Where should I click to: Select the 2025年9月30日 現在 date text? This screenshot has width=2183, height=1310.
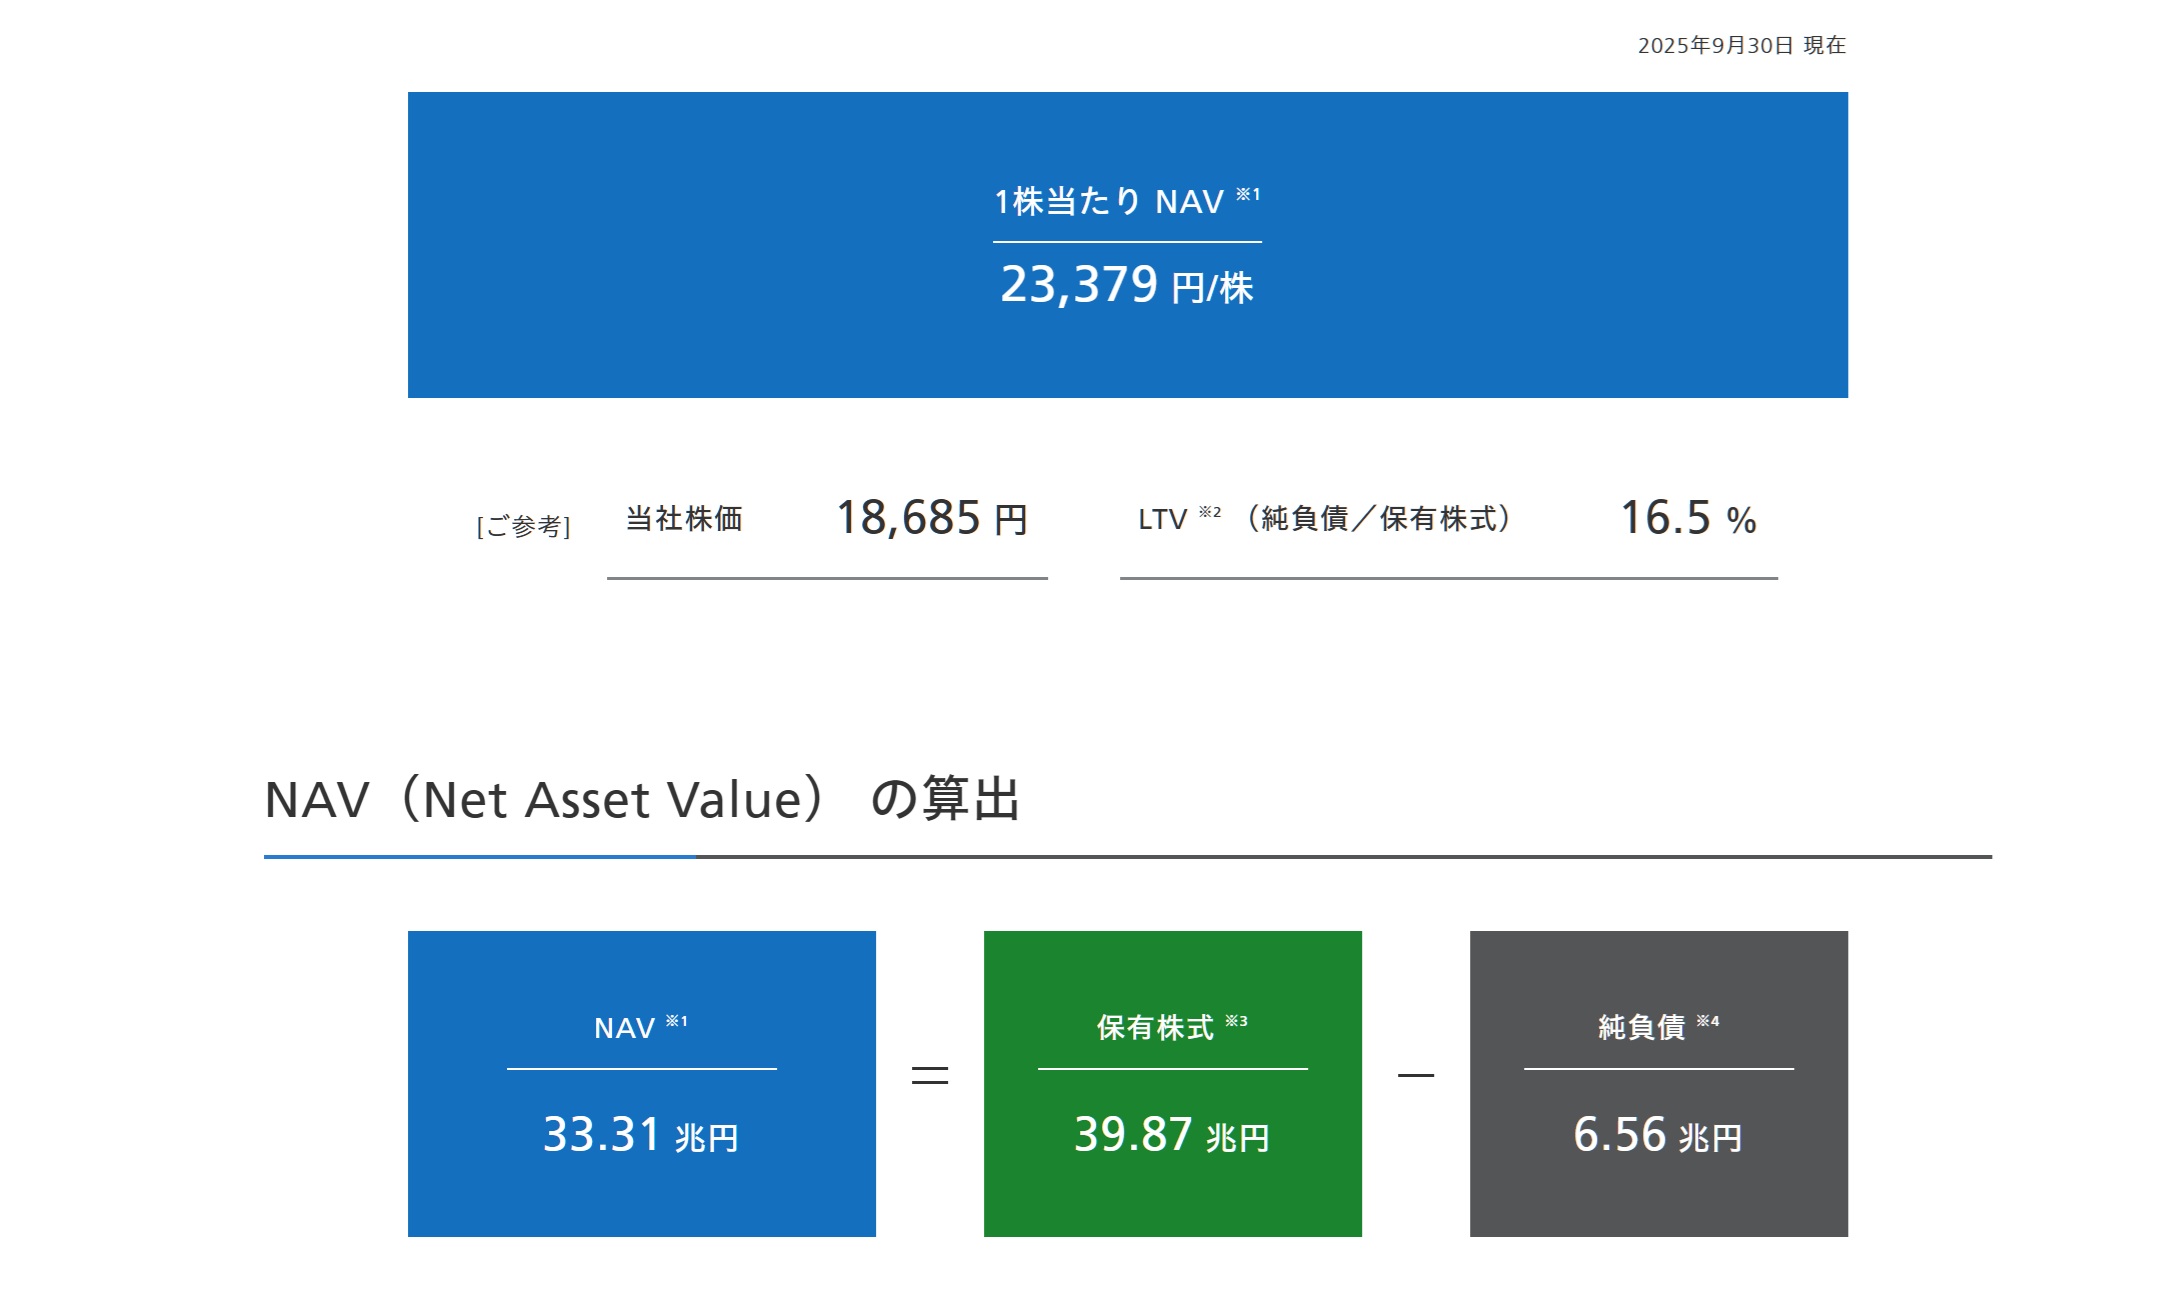[1741, 45]
